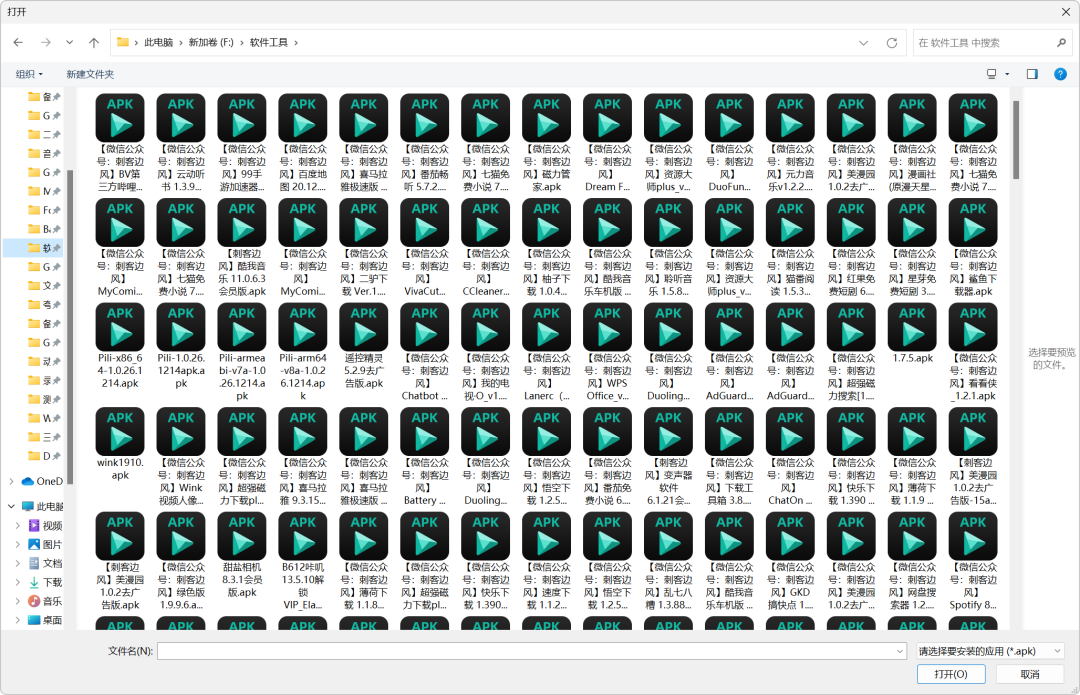Image resolution: width=1080 pixels, height=695 pixels.
Task: Click 新建文件夹 button
Action: (90, 74)
